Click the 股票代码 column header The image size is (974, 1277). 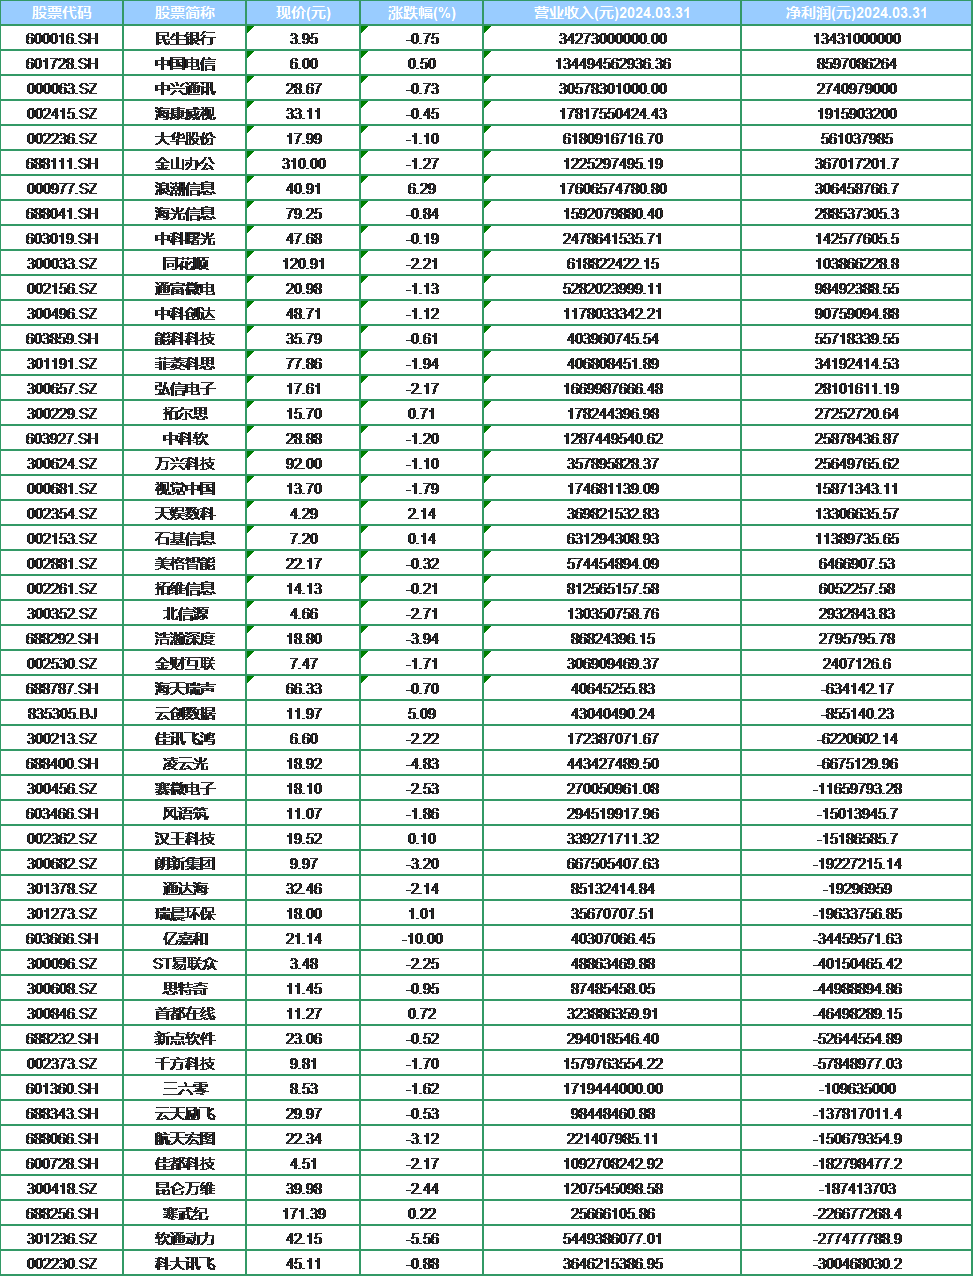pos(62,13)
